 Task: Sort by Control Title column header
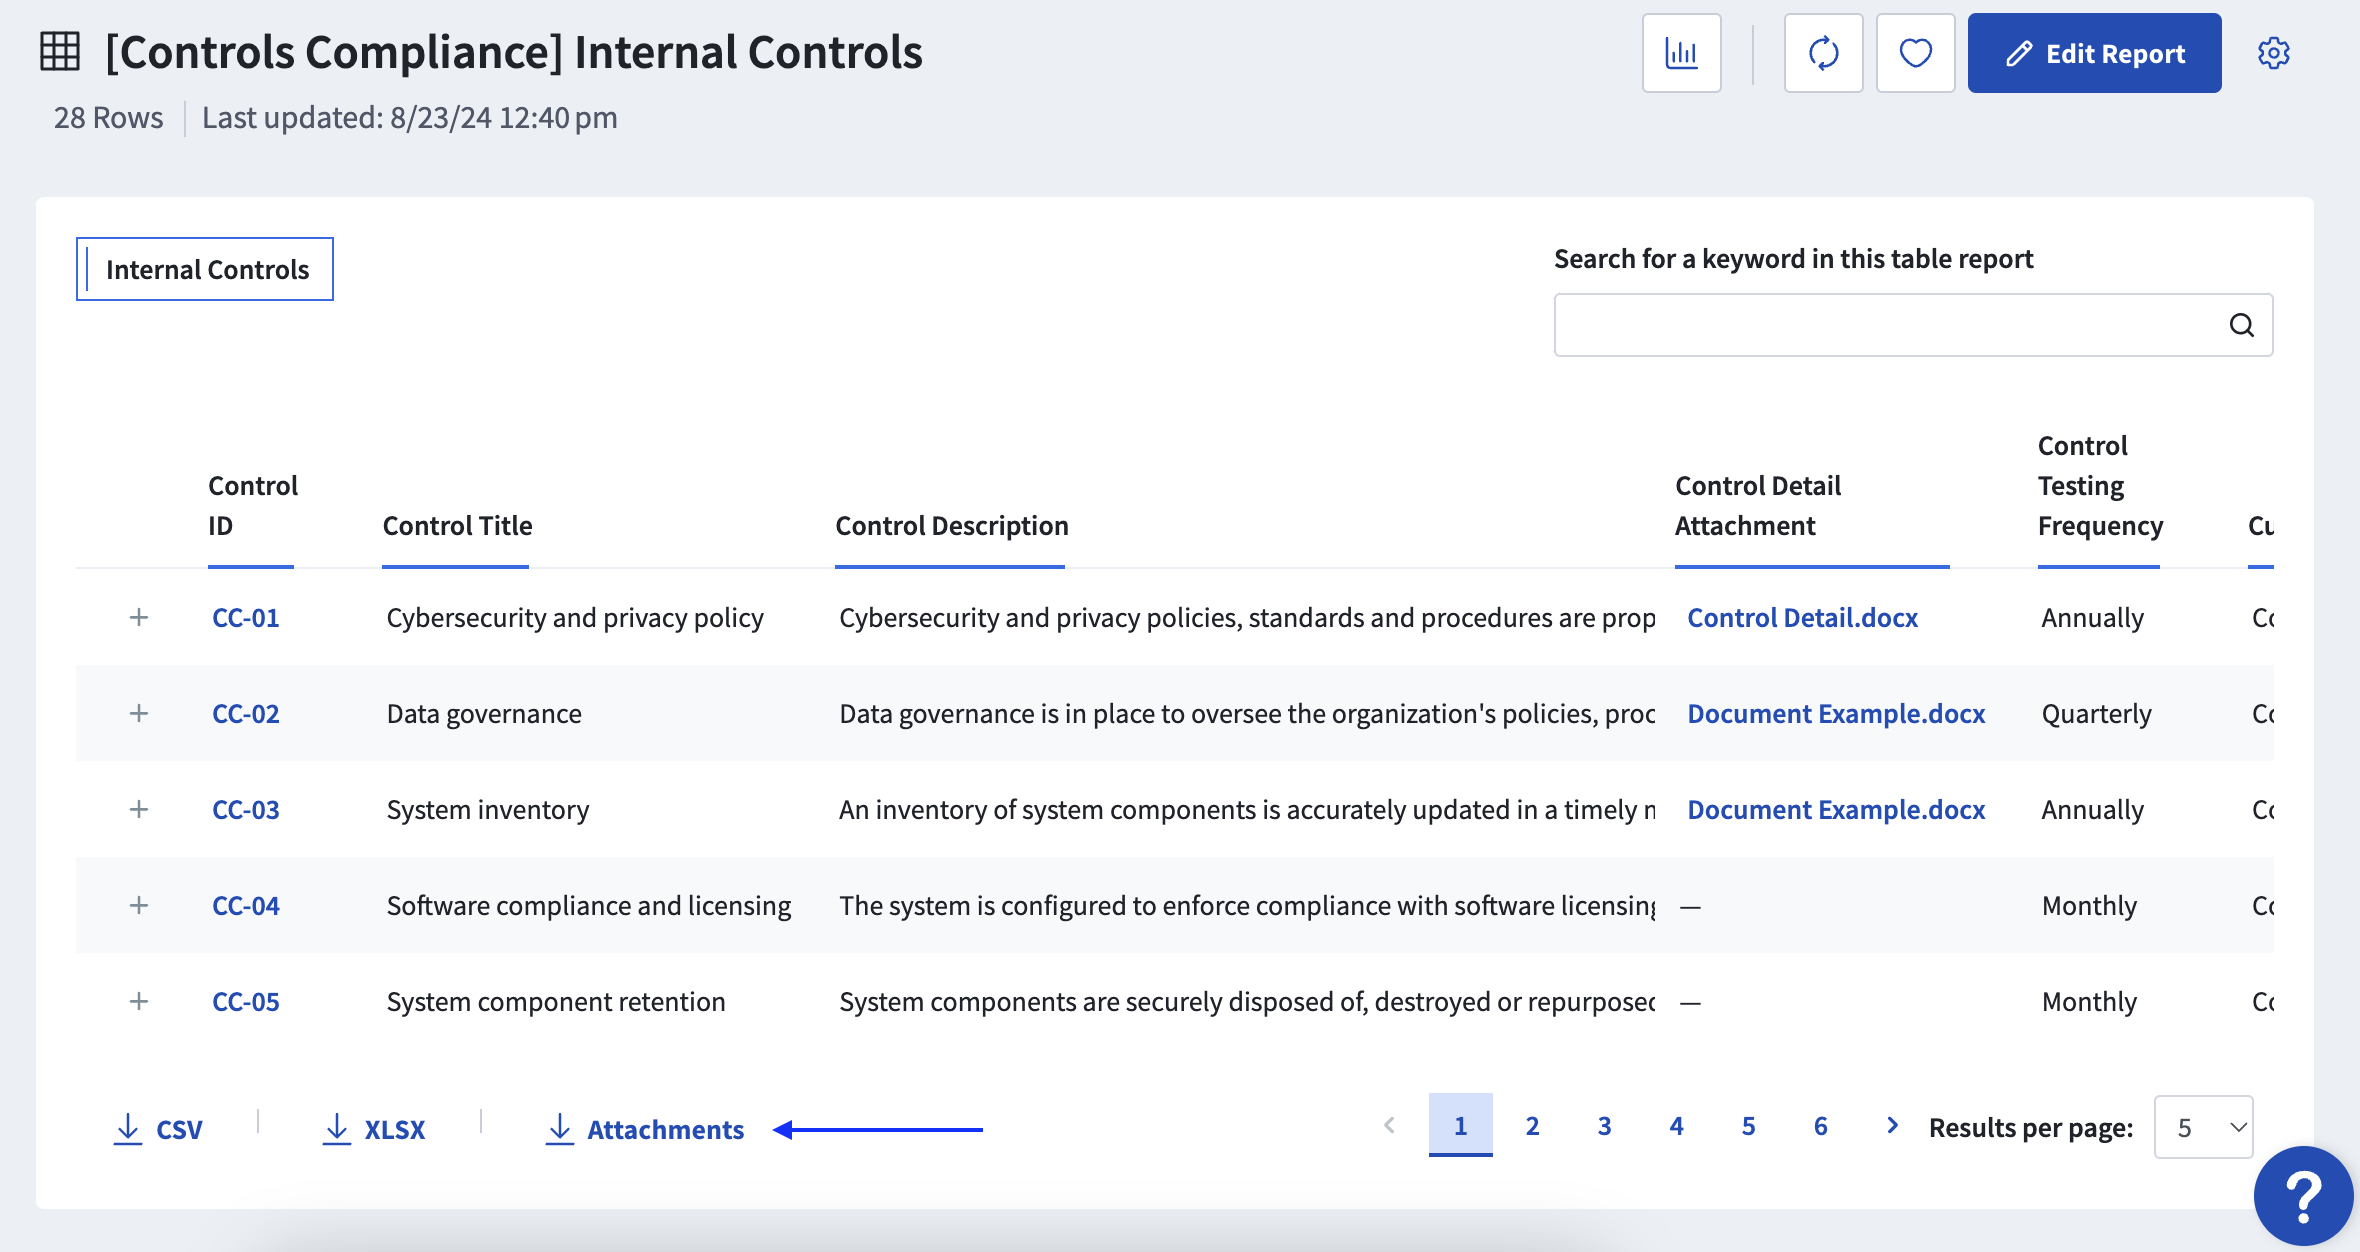click(x=457, y=526)
